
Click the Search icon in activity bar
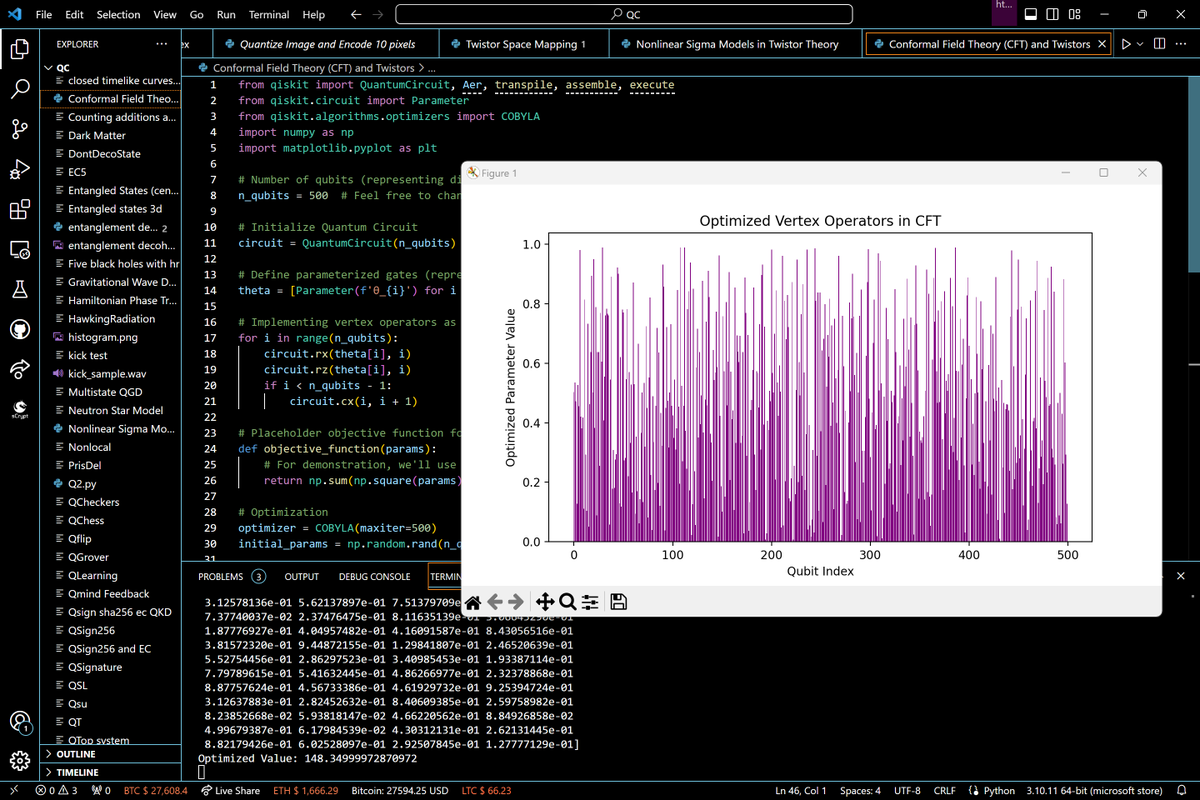click(x=20, y=90)
